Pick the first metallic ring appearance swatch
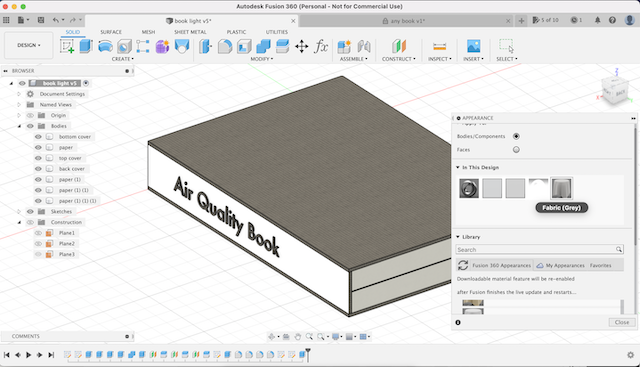This screenshot has width=640, height=367. pyautogui.click(x=469, y=189)
